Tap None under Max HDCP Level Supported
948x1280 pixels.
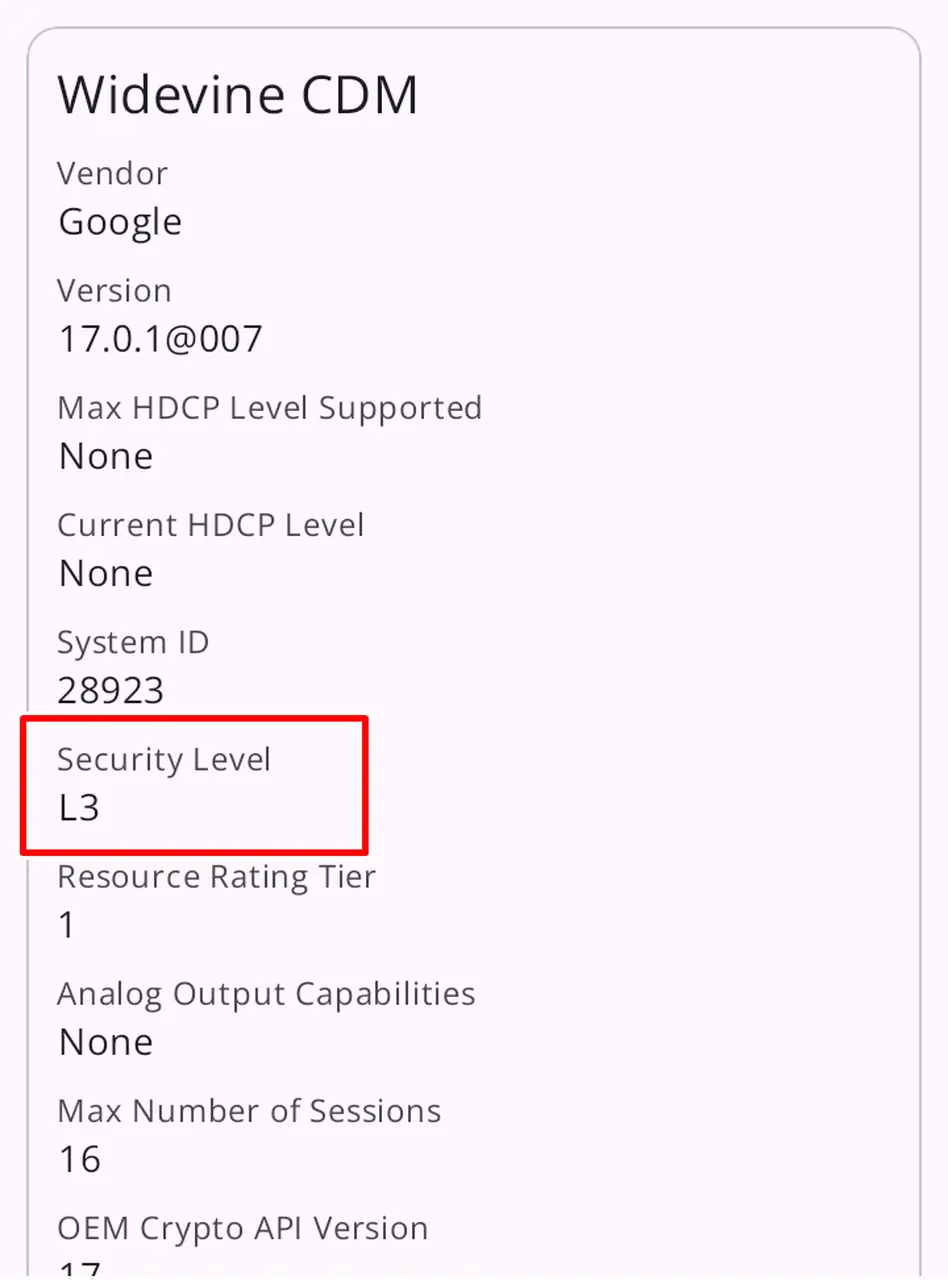(106, 457)
